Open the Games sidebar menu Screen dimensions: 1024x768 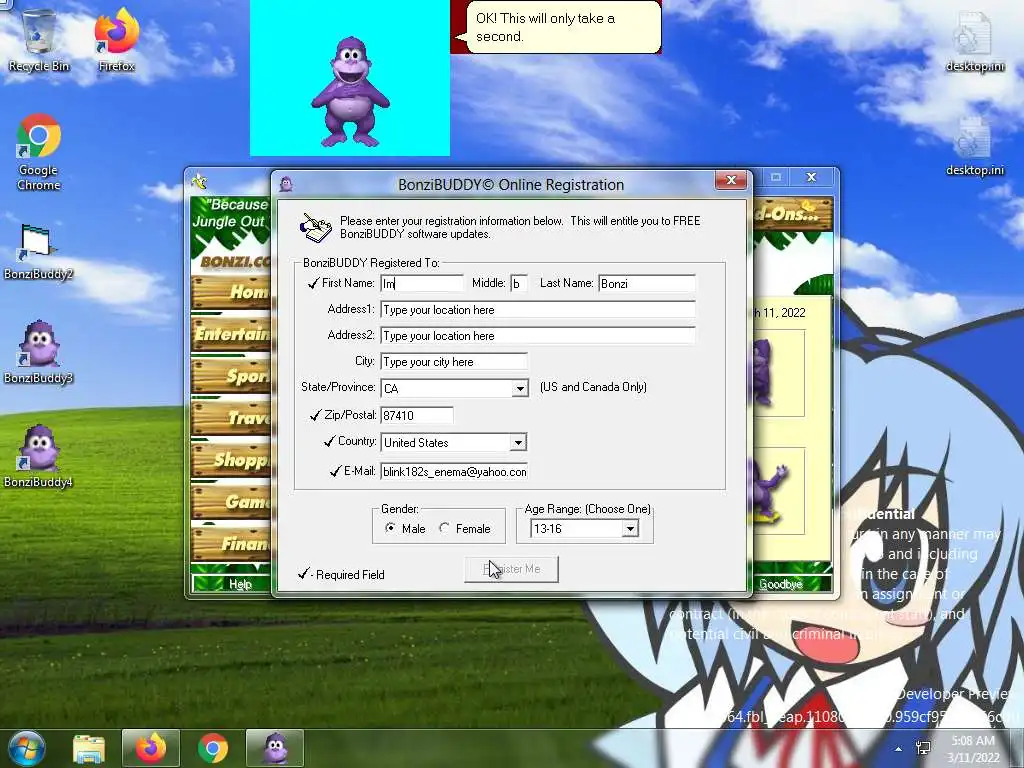pyautogui.click(x=231, y=502)
